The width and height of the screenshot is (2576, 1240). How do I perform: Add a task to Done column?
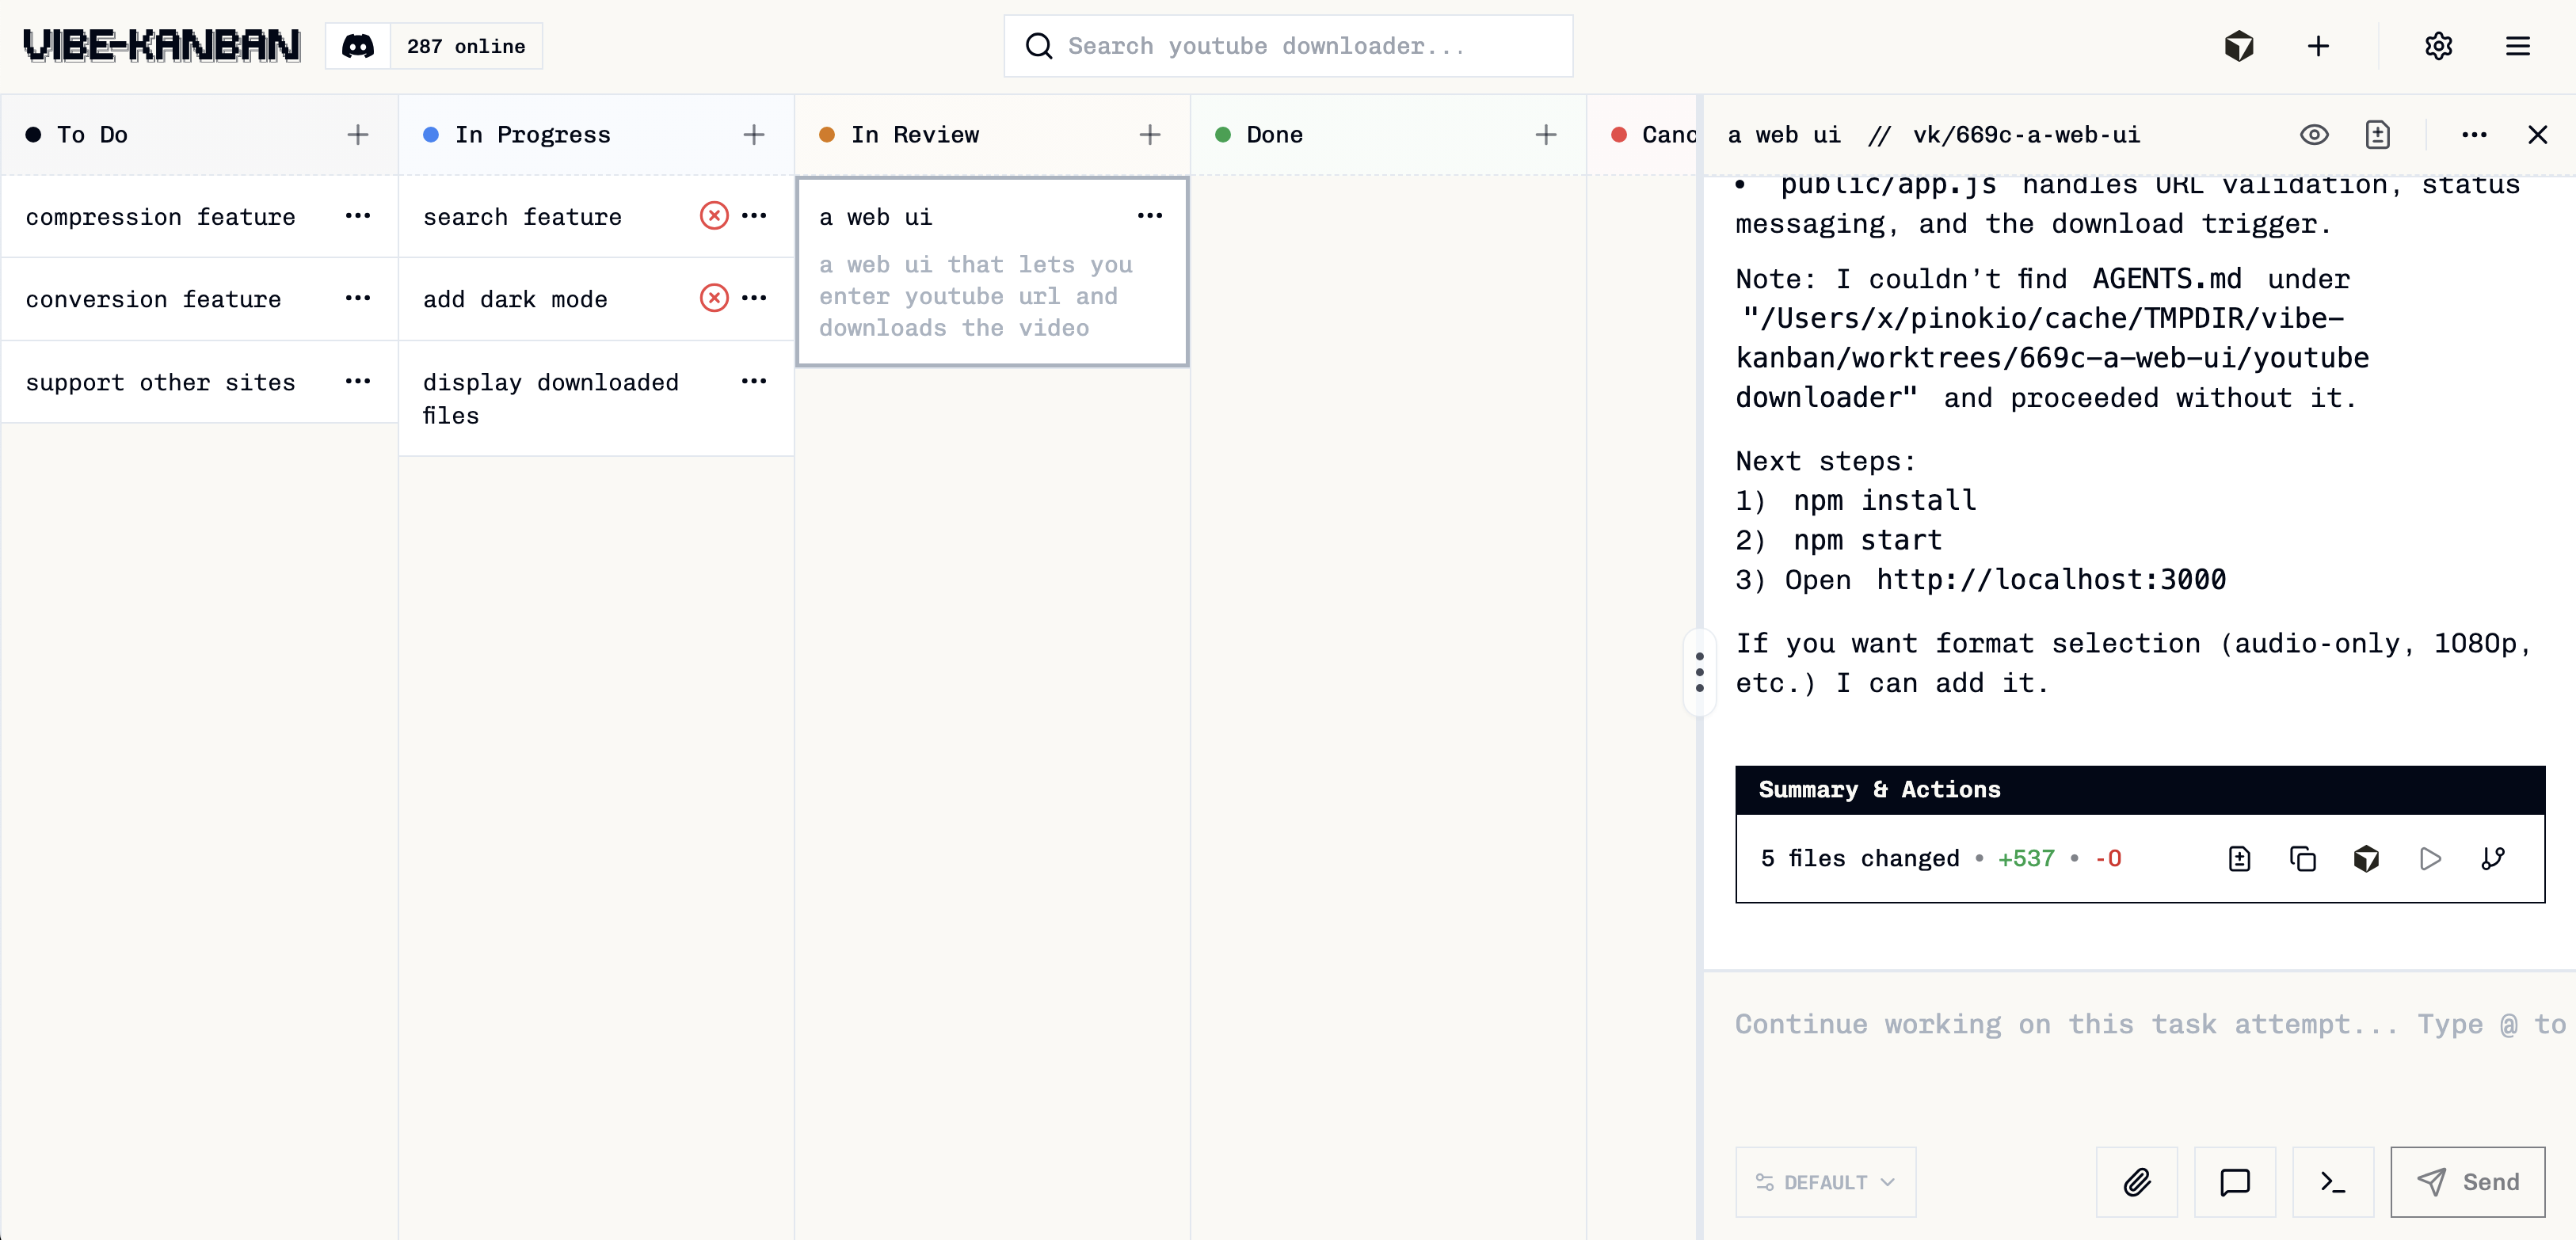(x=1545, y=135)
